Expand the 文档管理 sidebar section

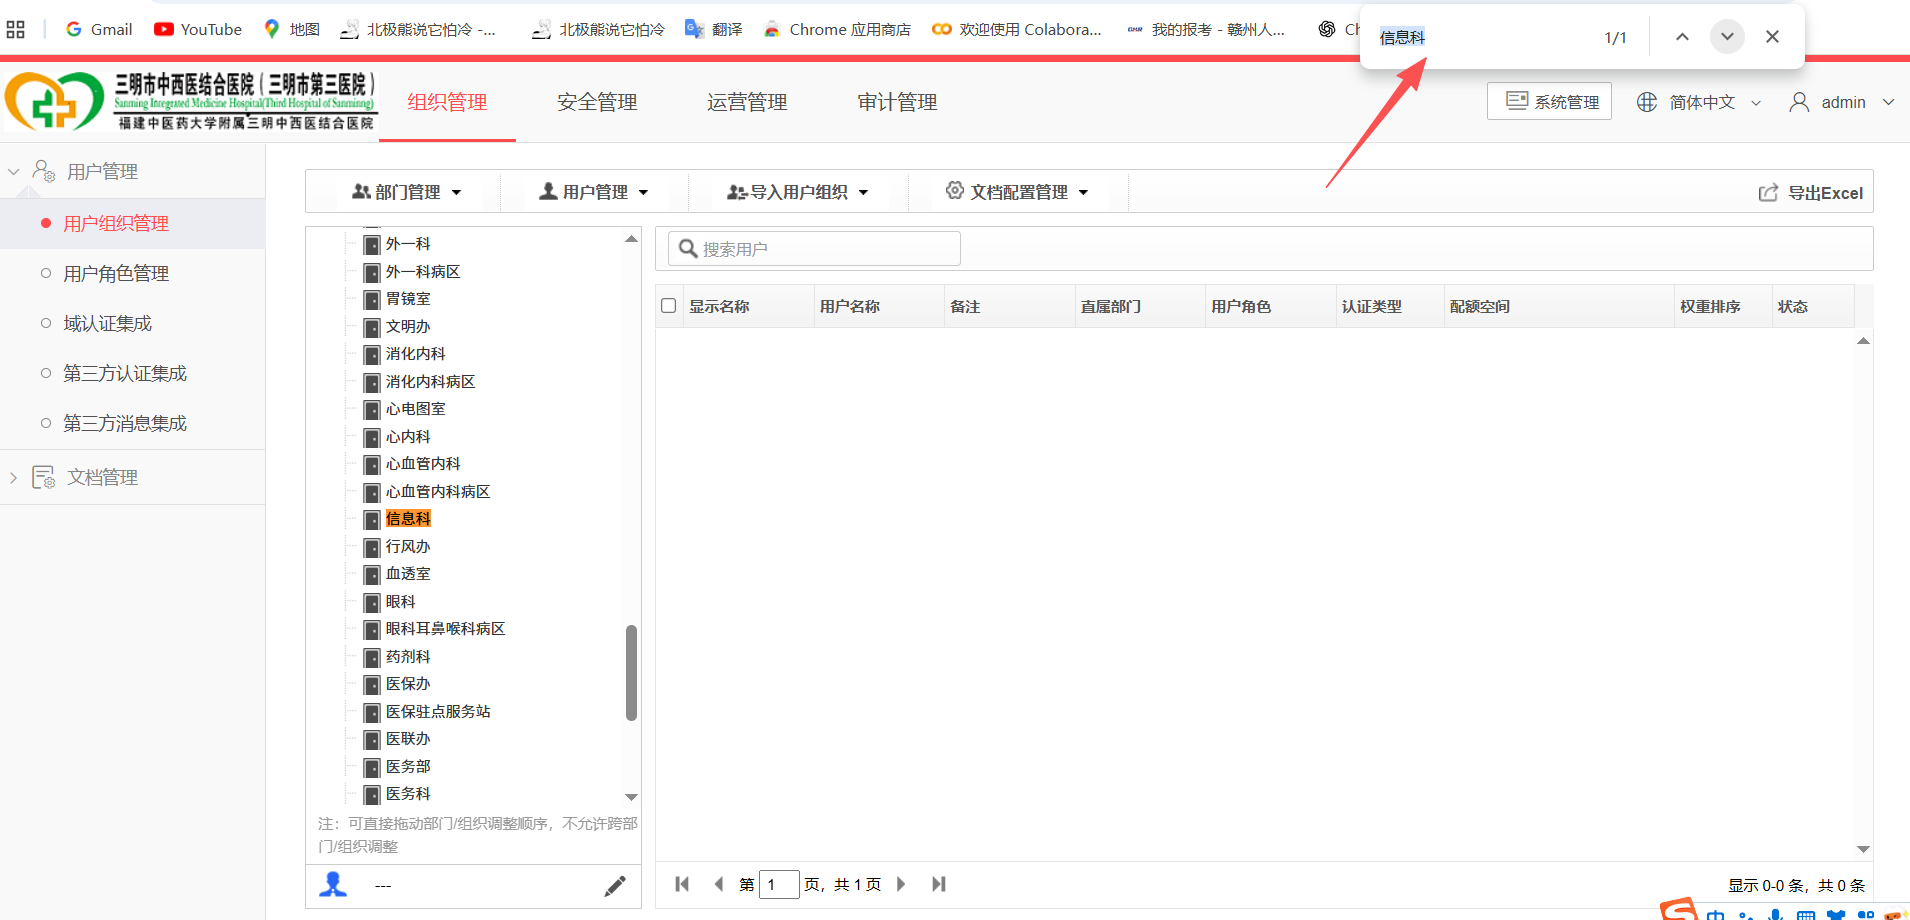pos(102,477)
